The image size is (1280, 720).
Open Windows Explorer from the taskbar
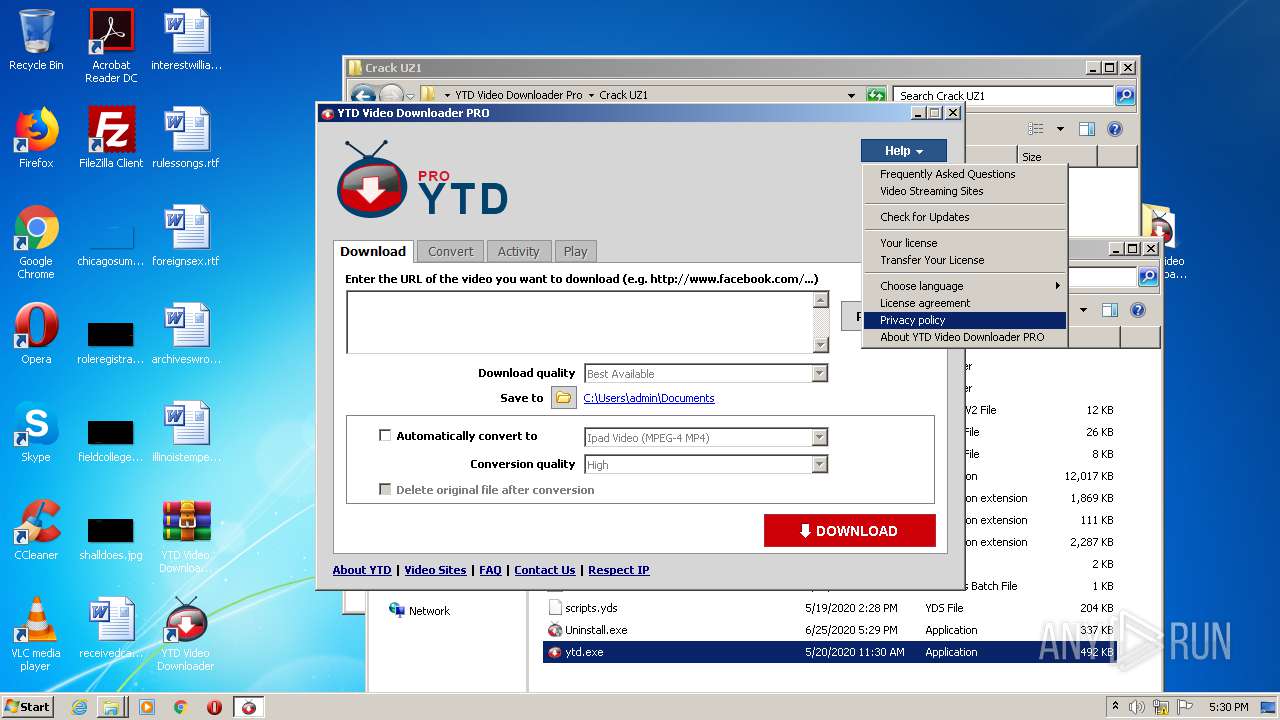coord(110,707)
